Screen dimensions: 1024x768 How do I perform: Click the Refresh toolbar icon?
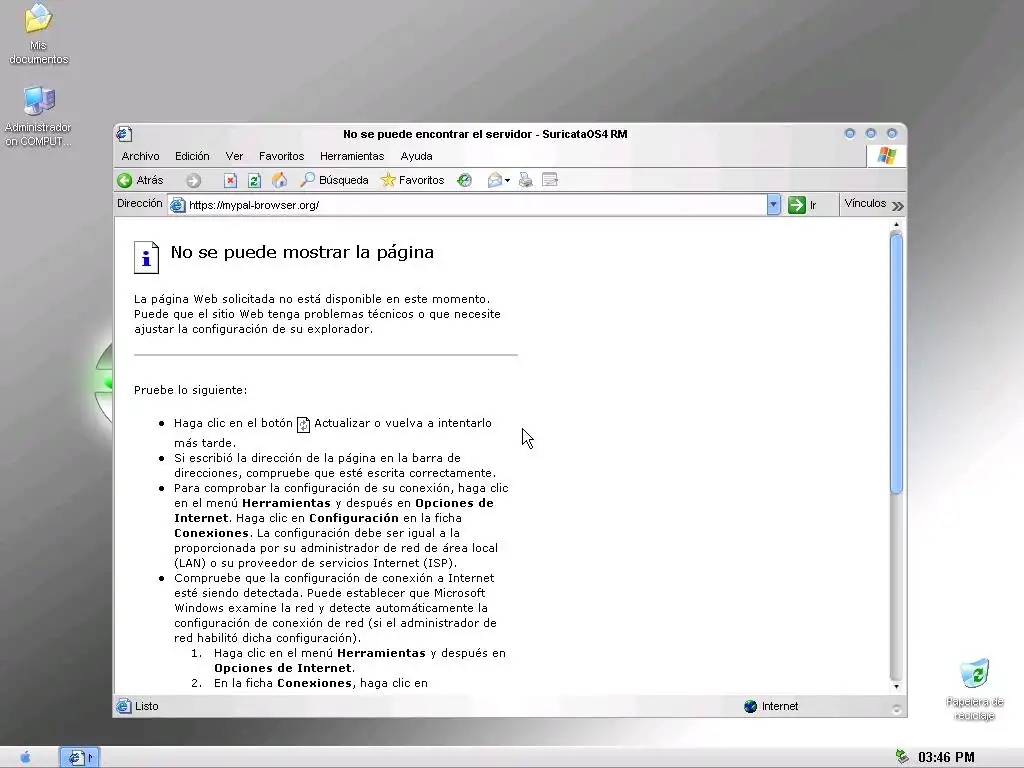point(255,180)
